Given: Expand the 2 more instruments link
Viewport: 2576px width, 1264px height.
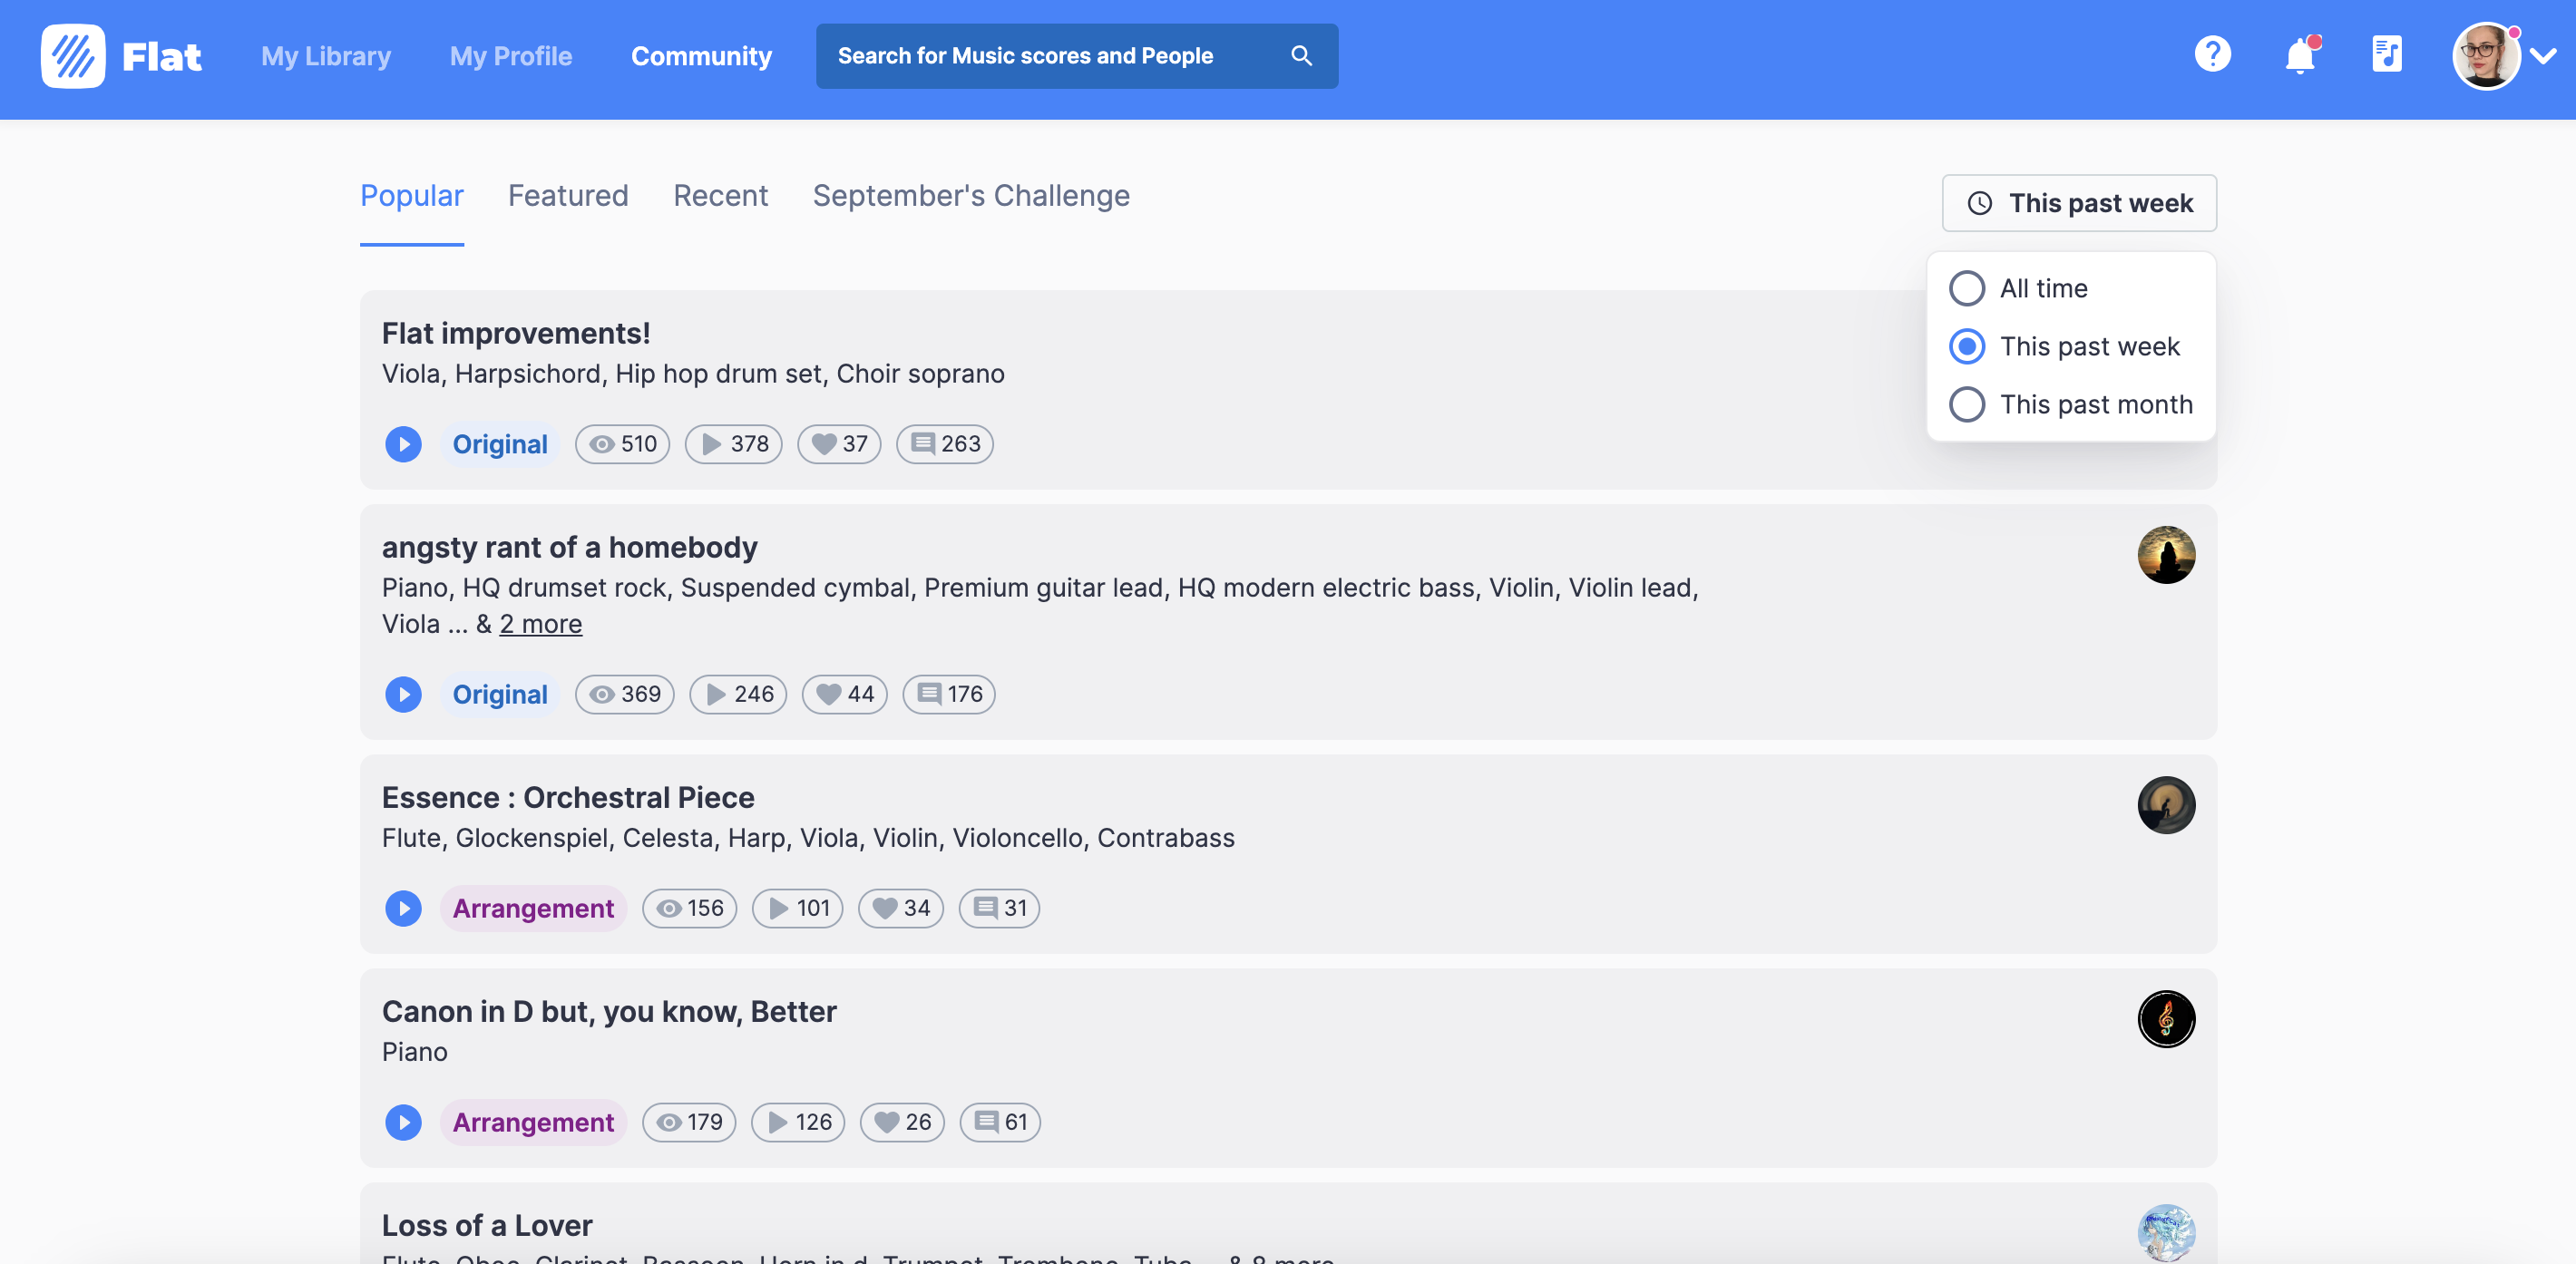Looking at the screenshot, I should (x=540, y=624).
